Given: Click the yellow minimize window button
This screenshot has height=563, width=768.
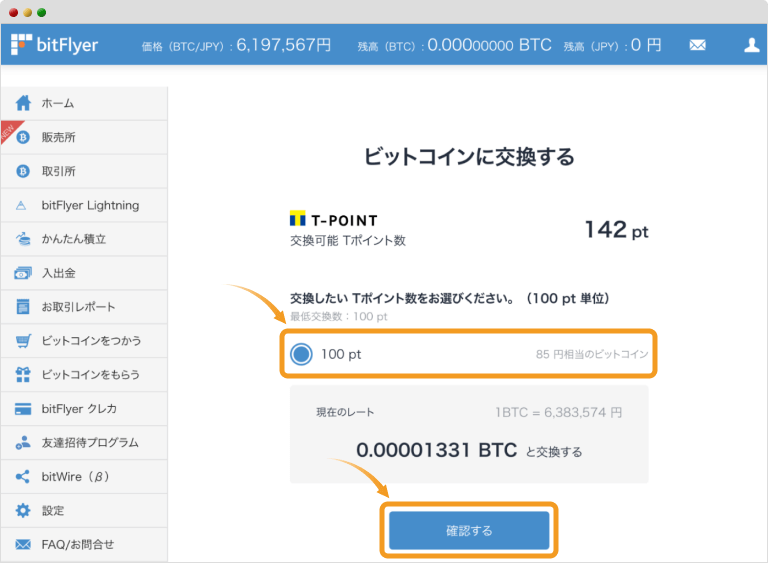Looking at the screenshot, I should 28,13.
